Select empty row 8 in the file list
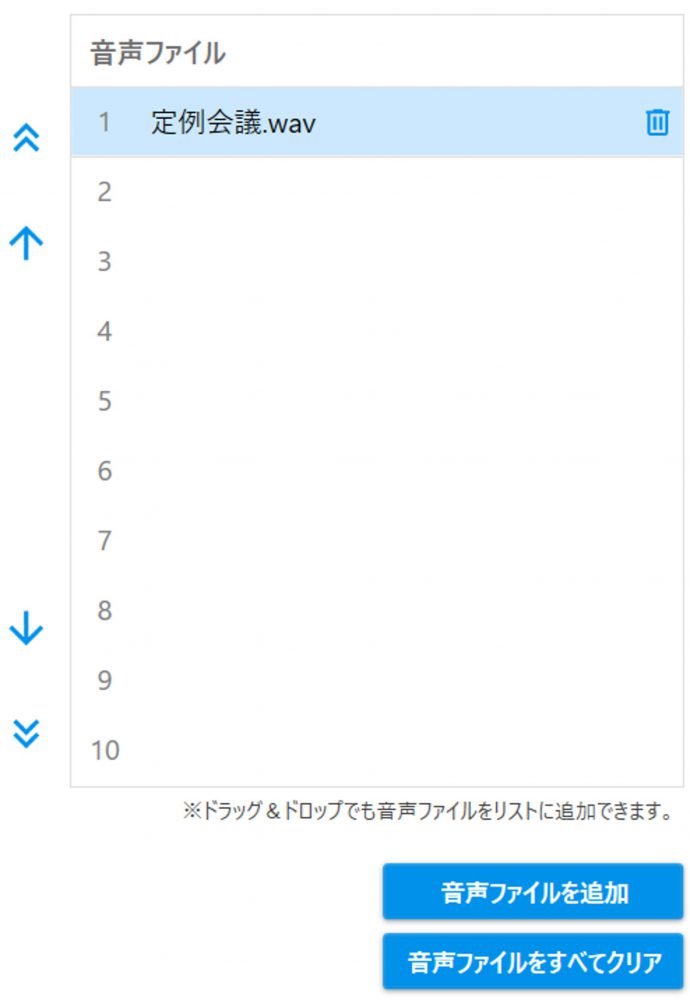 377,610
